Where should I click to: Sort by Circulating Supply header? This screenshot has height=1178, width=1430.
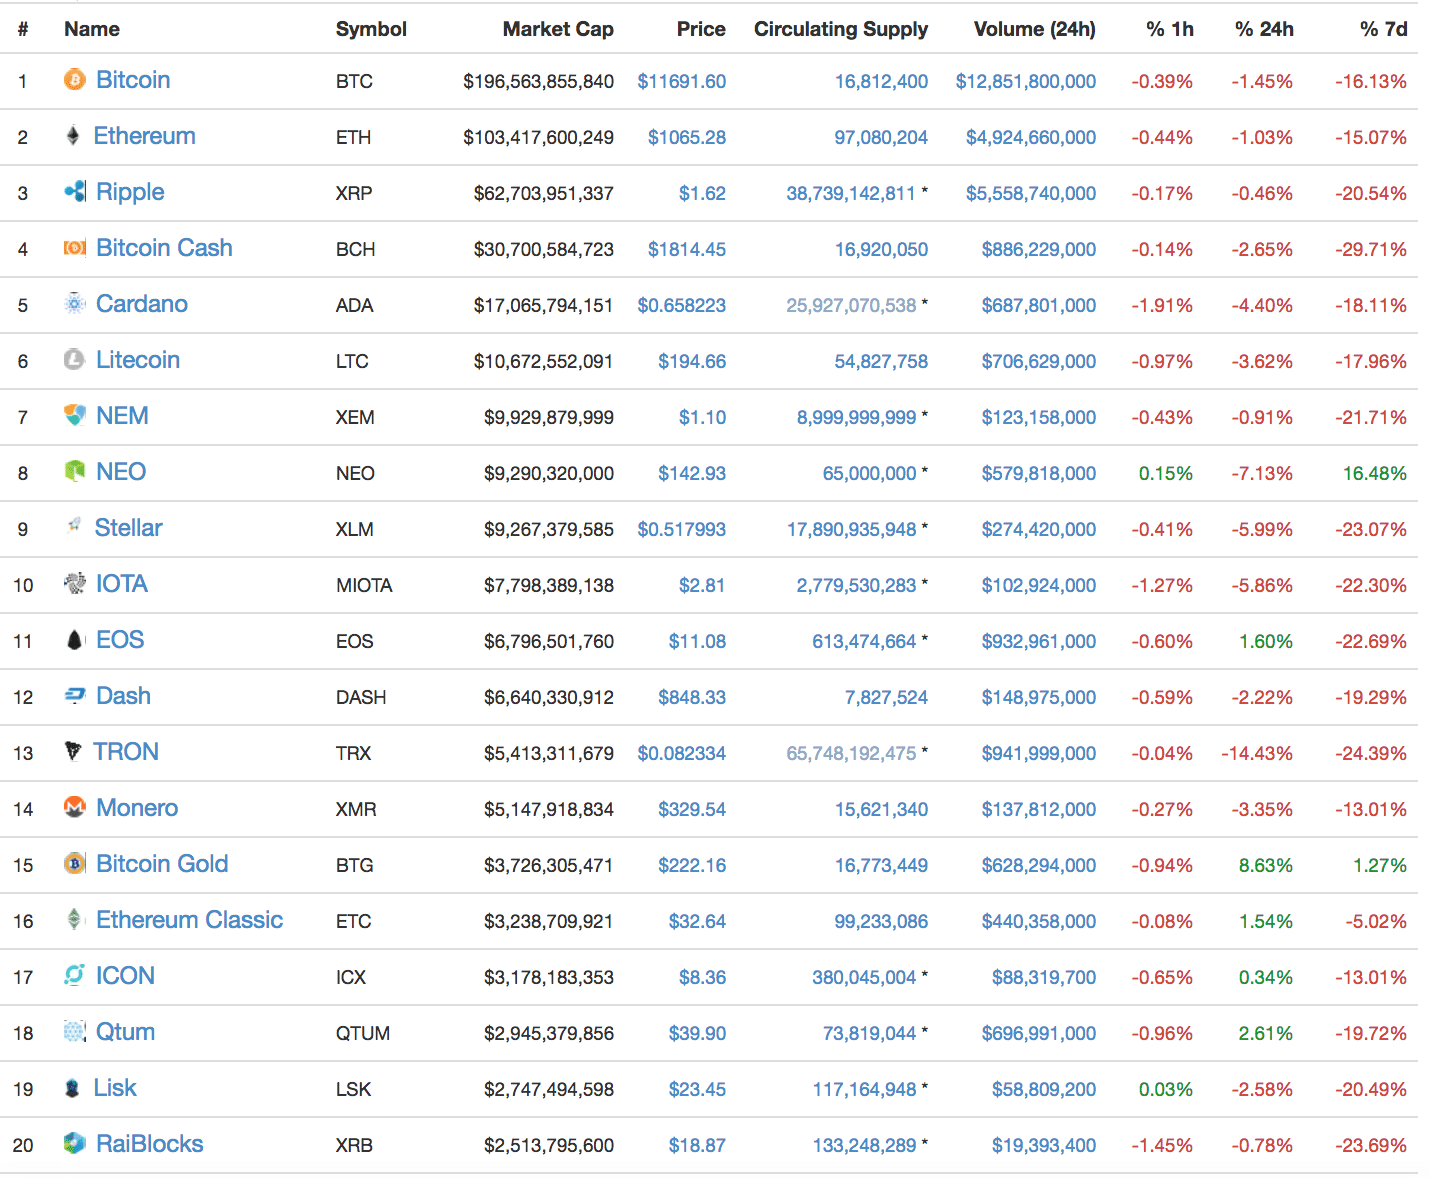click(x=841, y=29)
